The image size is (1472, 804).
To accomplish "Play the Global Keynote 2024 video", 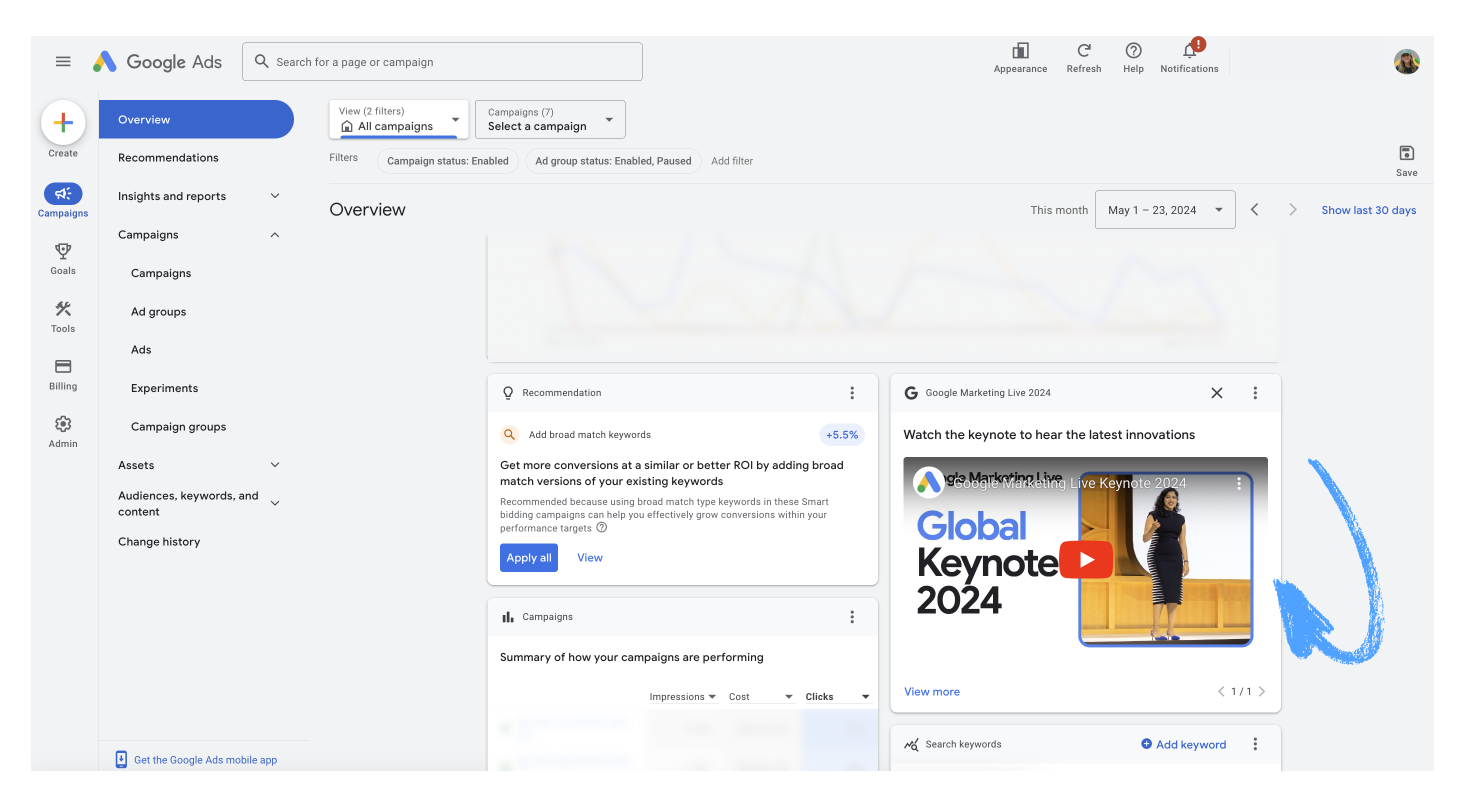I will (x=1086, y=559).
